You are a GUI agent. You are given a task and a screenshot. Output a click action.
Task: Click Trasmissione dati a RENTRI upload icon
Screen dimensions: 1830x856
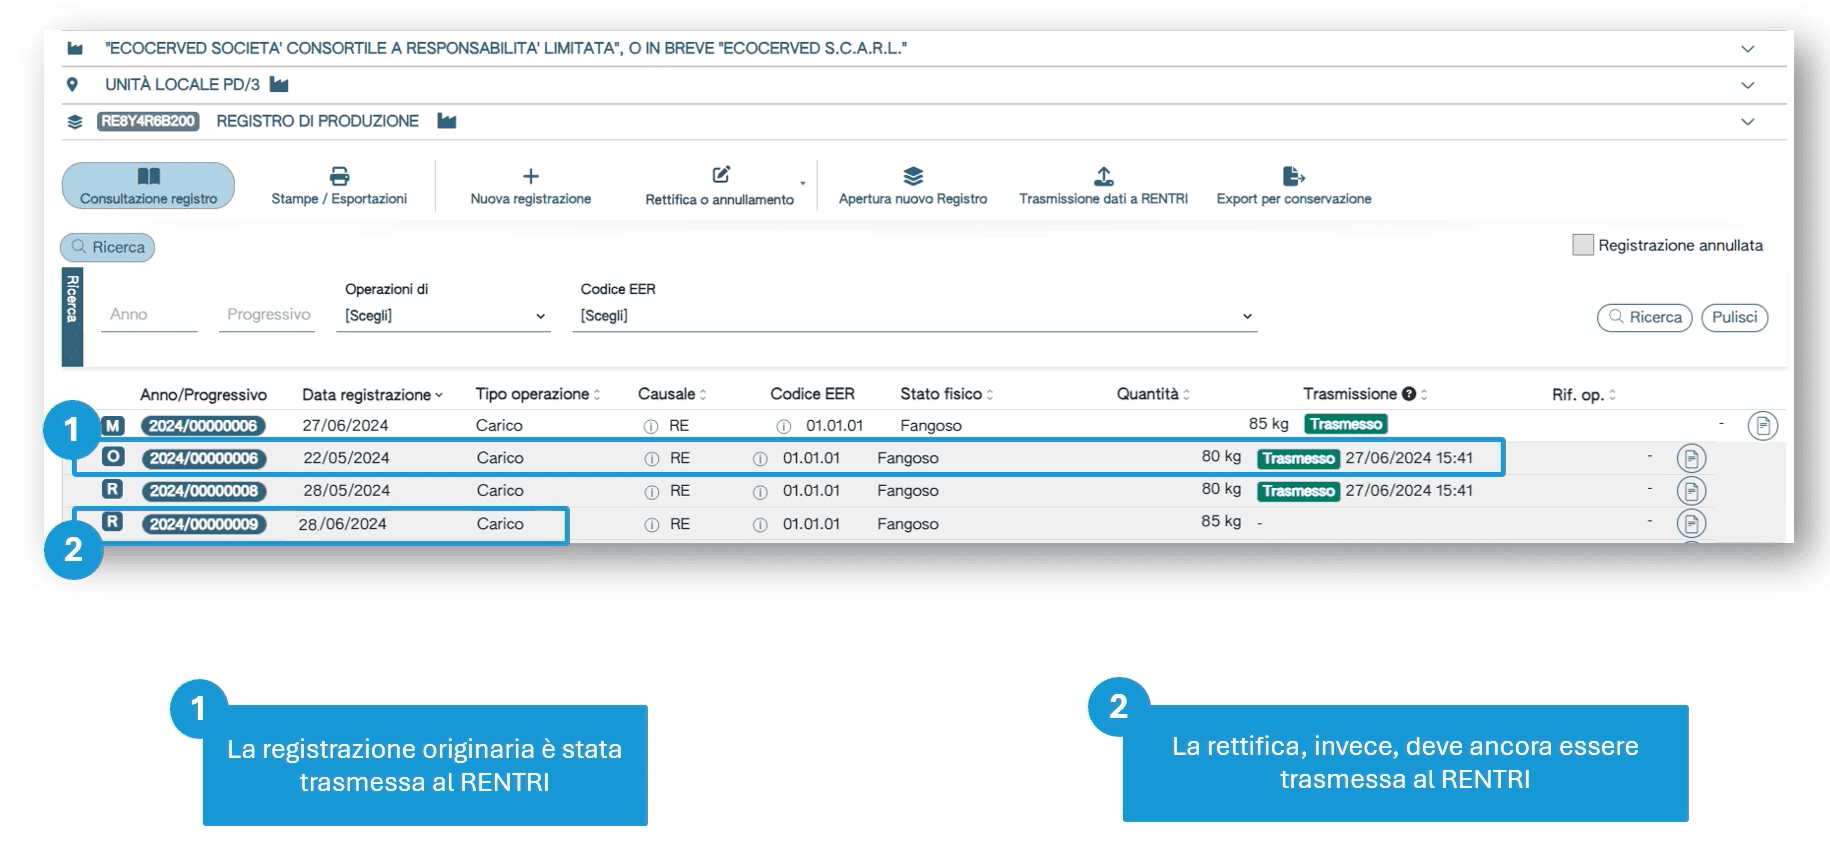tap(1103, 177)
